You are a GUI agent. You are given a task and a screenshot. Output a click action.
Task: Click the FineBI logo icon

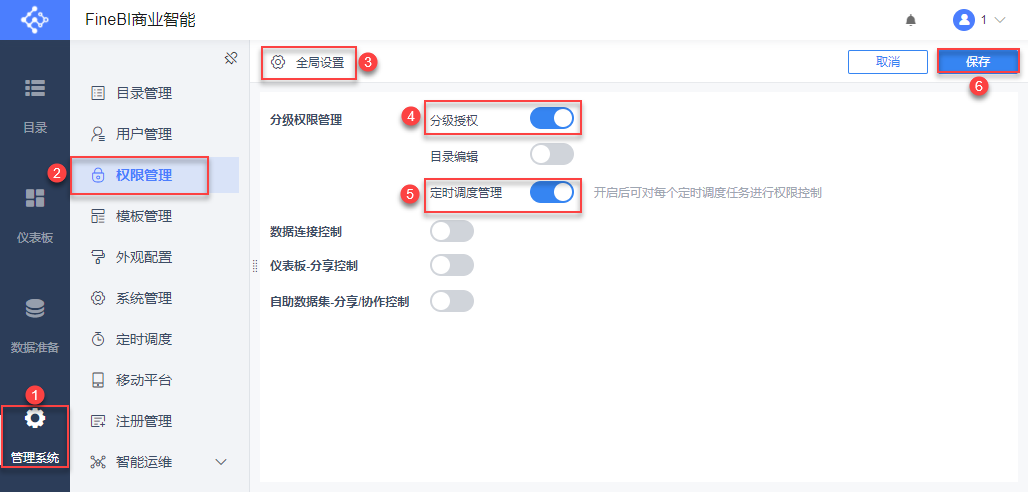click(x=35, y=20)
